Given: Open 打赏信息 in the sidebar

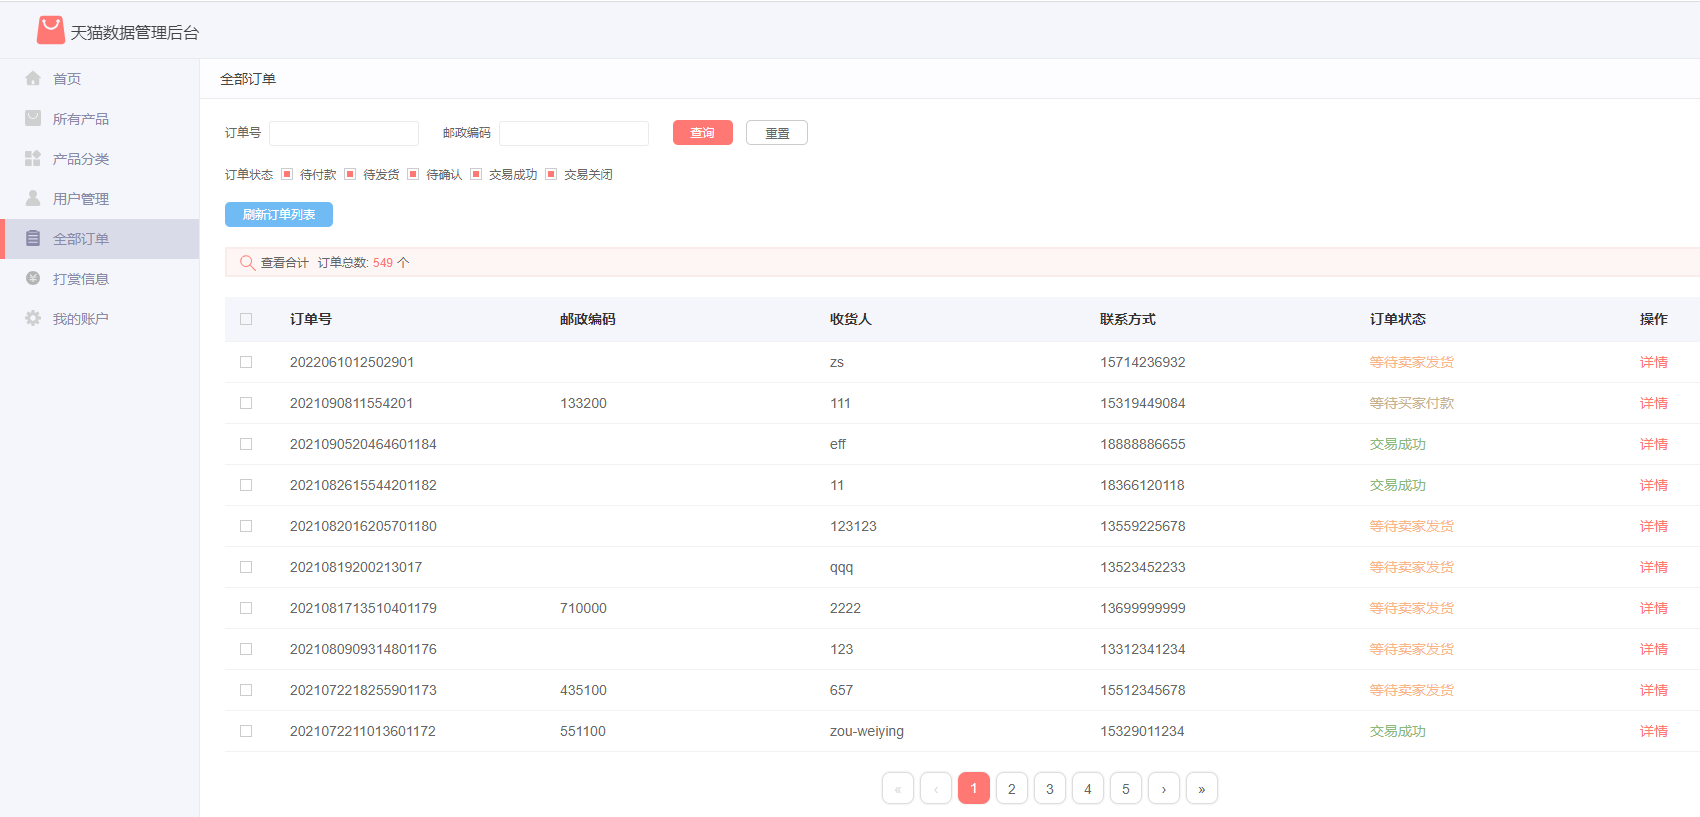Looking at the screenshot, I should point(100,279).
